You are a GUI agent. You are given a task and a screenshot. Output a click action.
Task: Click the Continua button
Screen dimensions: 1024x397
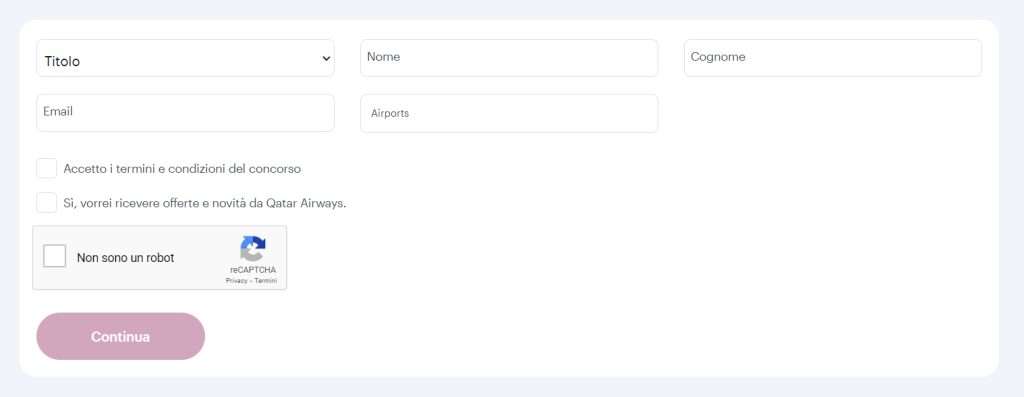pos(121,336)
